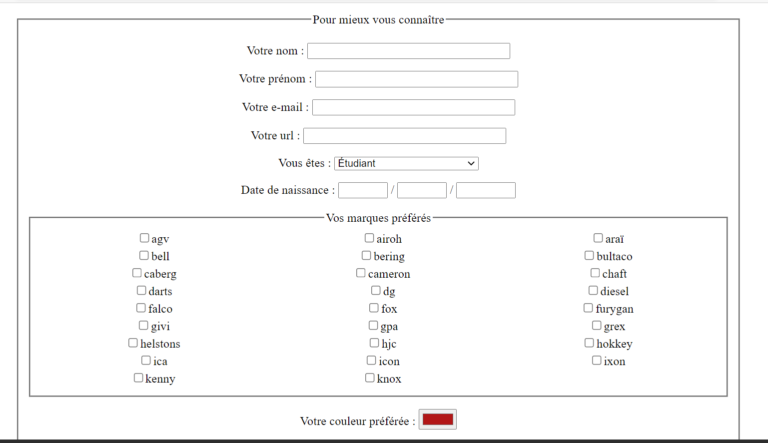
Task: Check the hjc checkbox
Action: (x=375, y=343)
